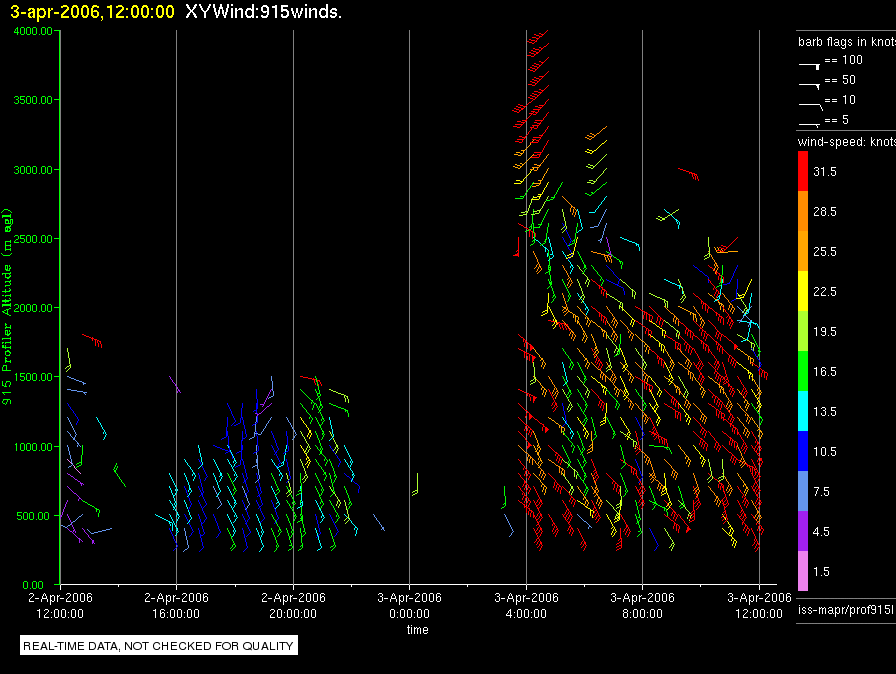Screen dimensions: 896x674
Task: Select the red 31.5 knots color swatch
Action: 803,172
